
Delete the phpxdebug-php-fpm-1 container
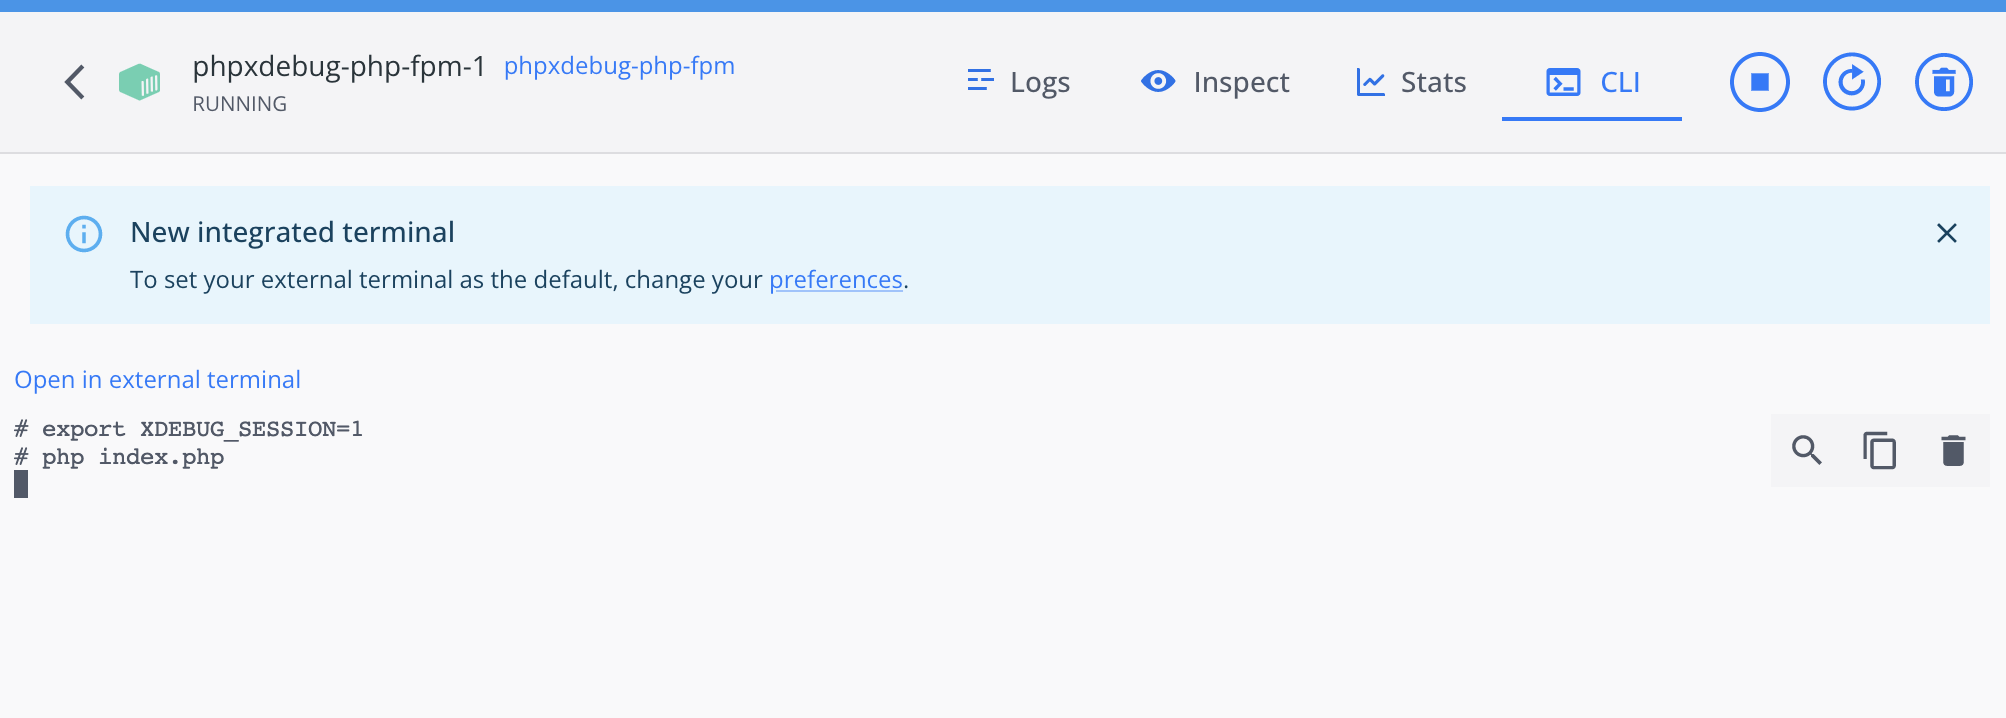(1943, 82)
